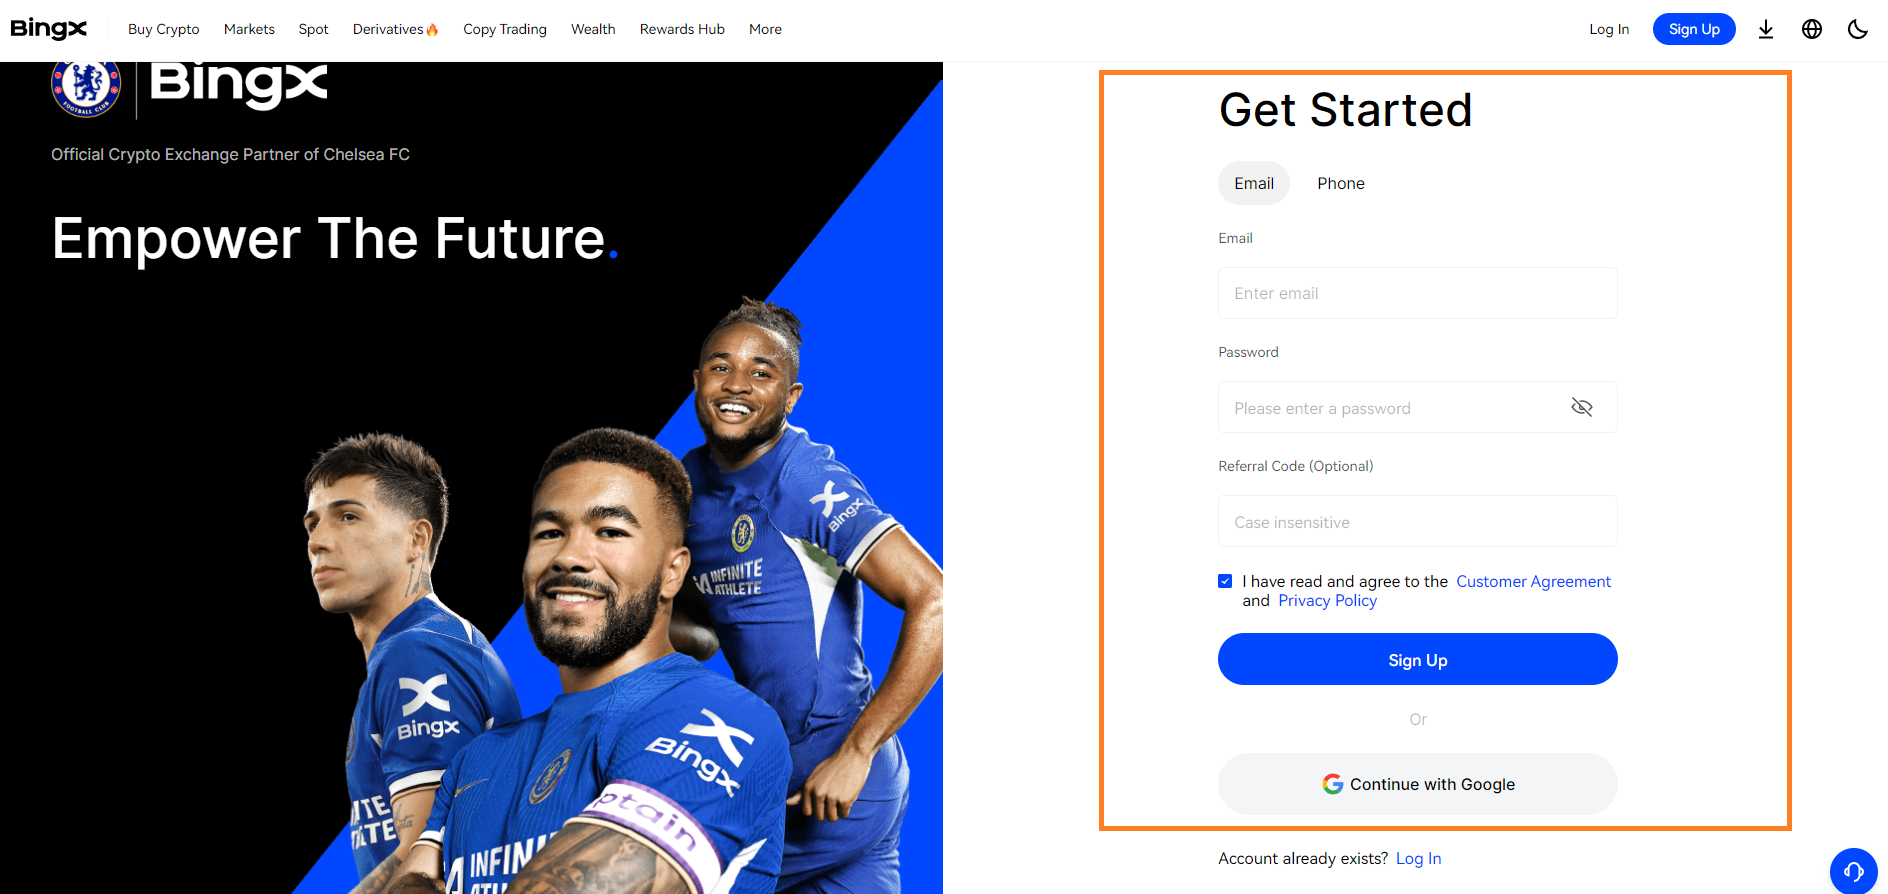Click the Google logo on the continue button
1888x894 pixels.
[1333, 784]
